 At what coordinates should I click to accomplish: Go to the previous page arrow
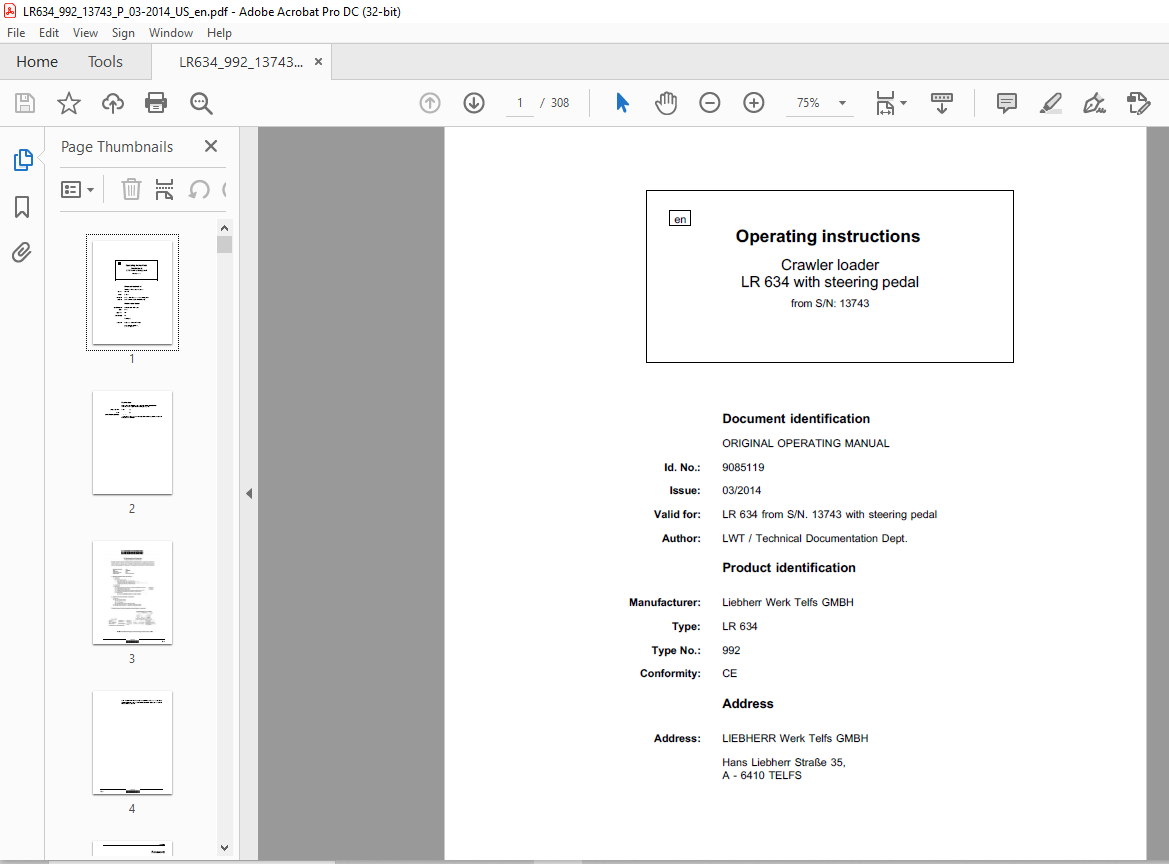430,103
